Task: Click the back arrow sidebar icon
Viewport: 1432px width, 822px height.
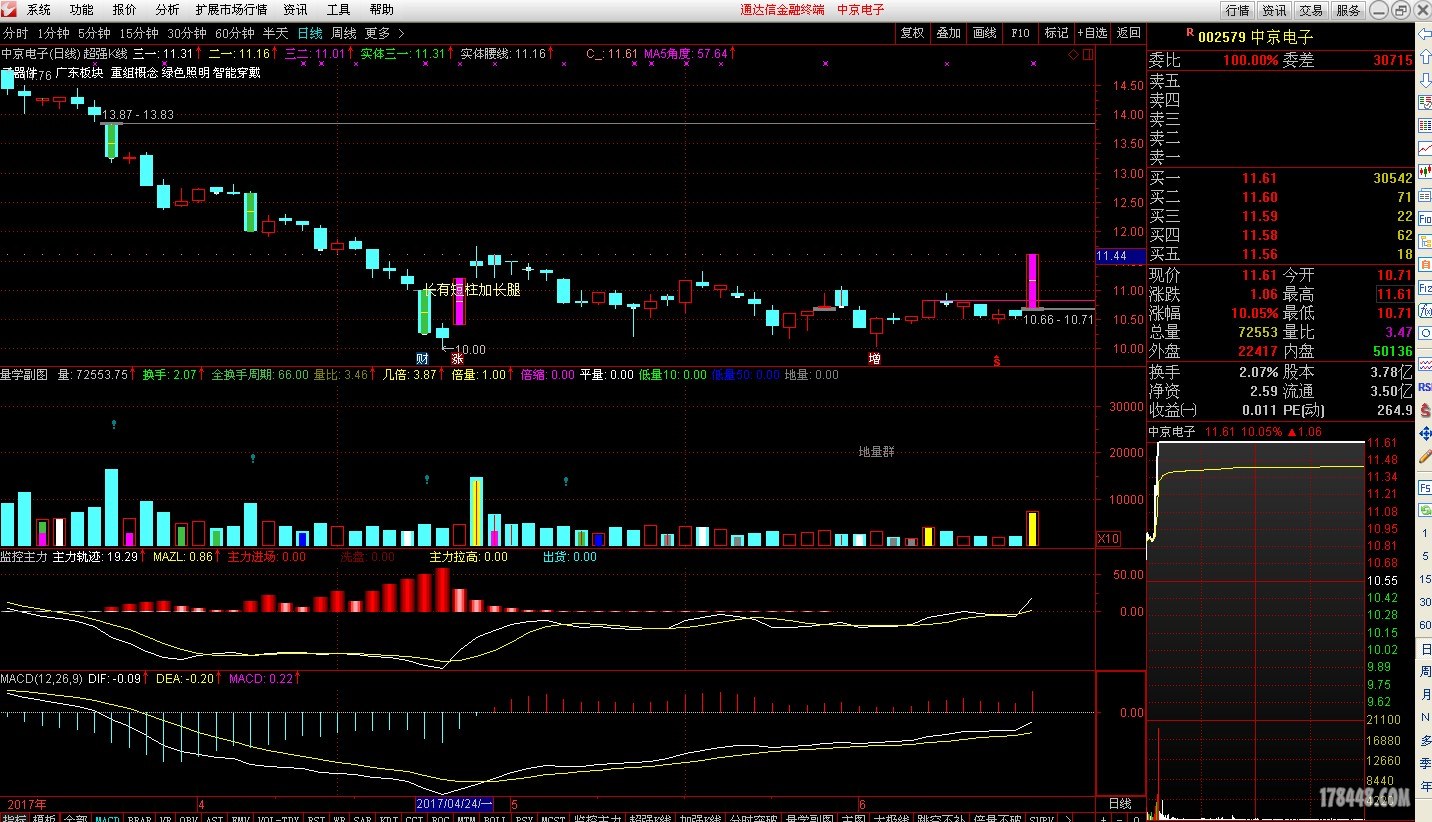Action: coord(1424,35)
